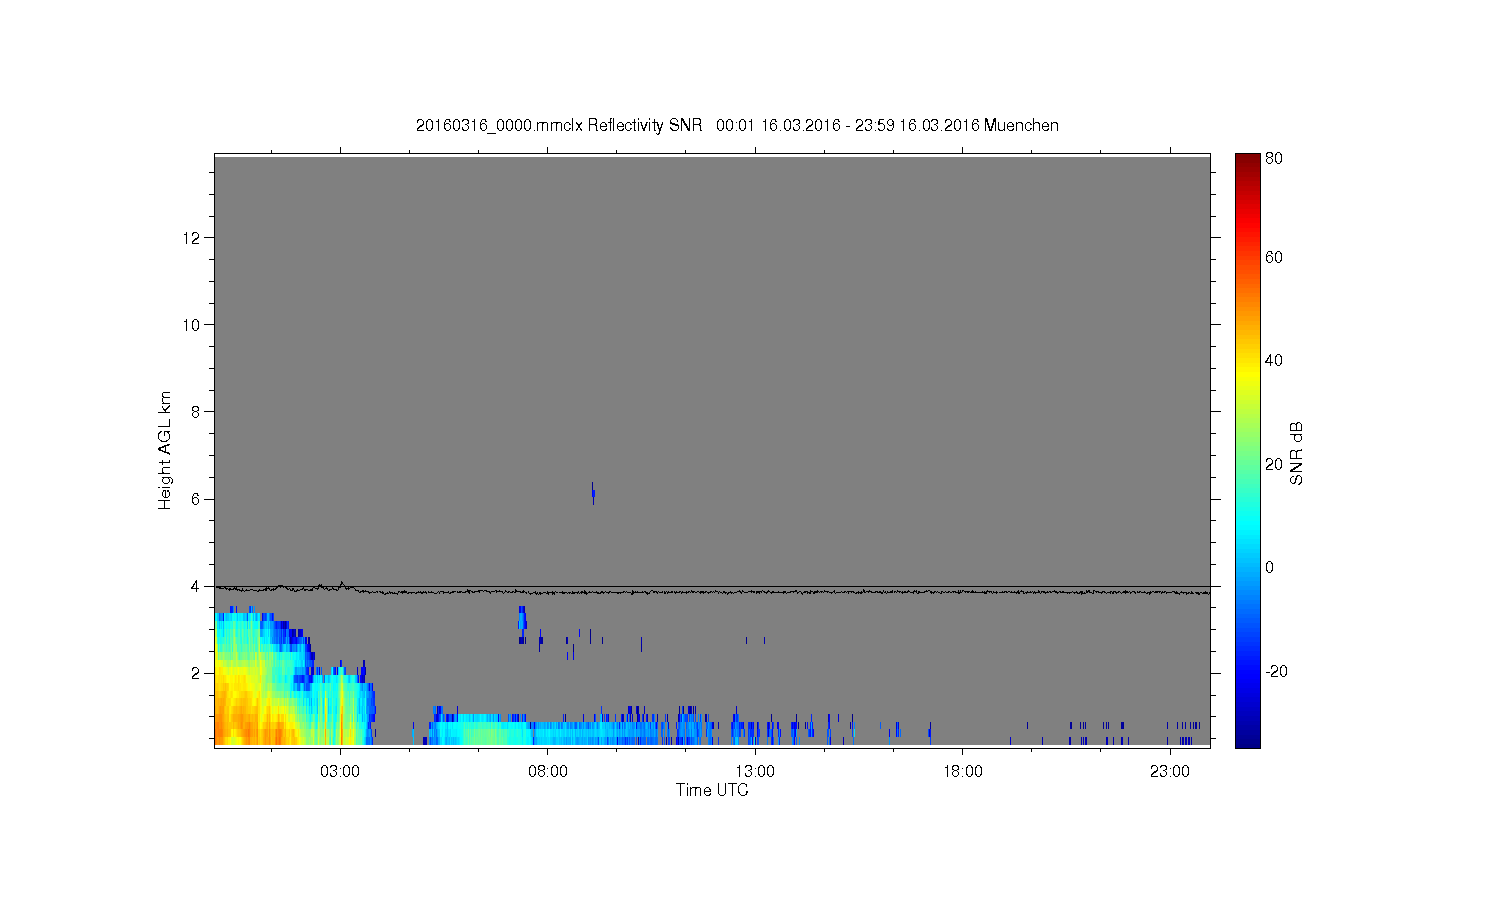This screenshot has height=900, width=1500.
Task: Click the 13:00 time tick label
Action: tap(755, 772)
